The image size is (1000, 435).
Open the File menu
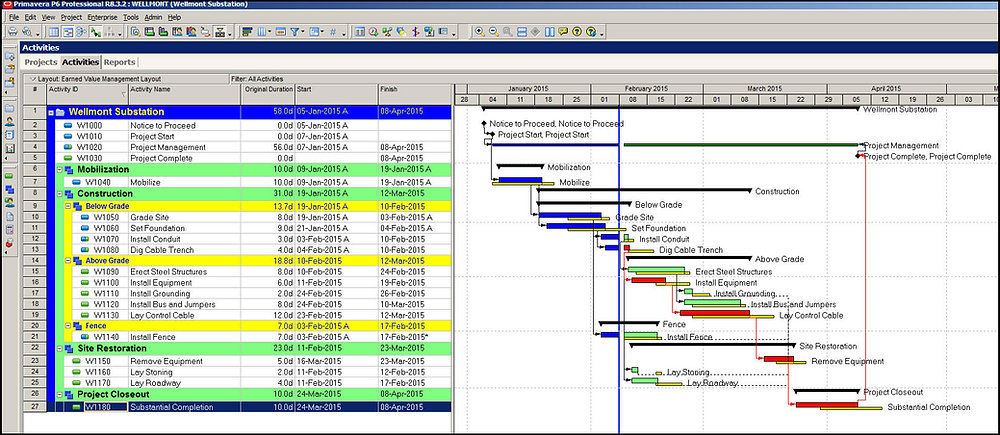14,17
